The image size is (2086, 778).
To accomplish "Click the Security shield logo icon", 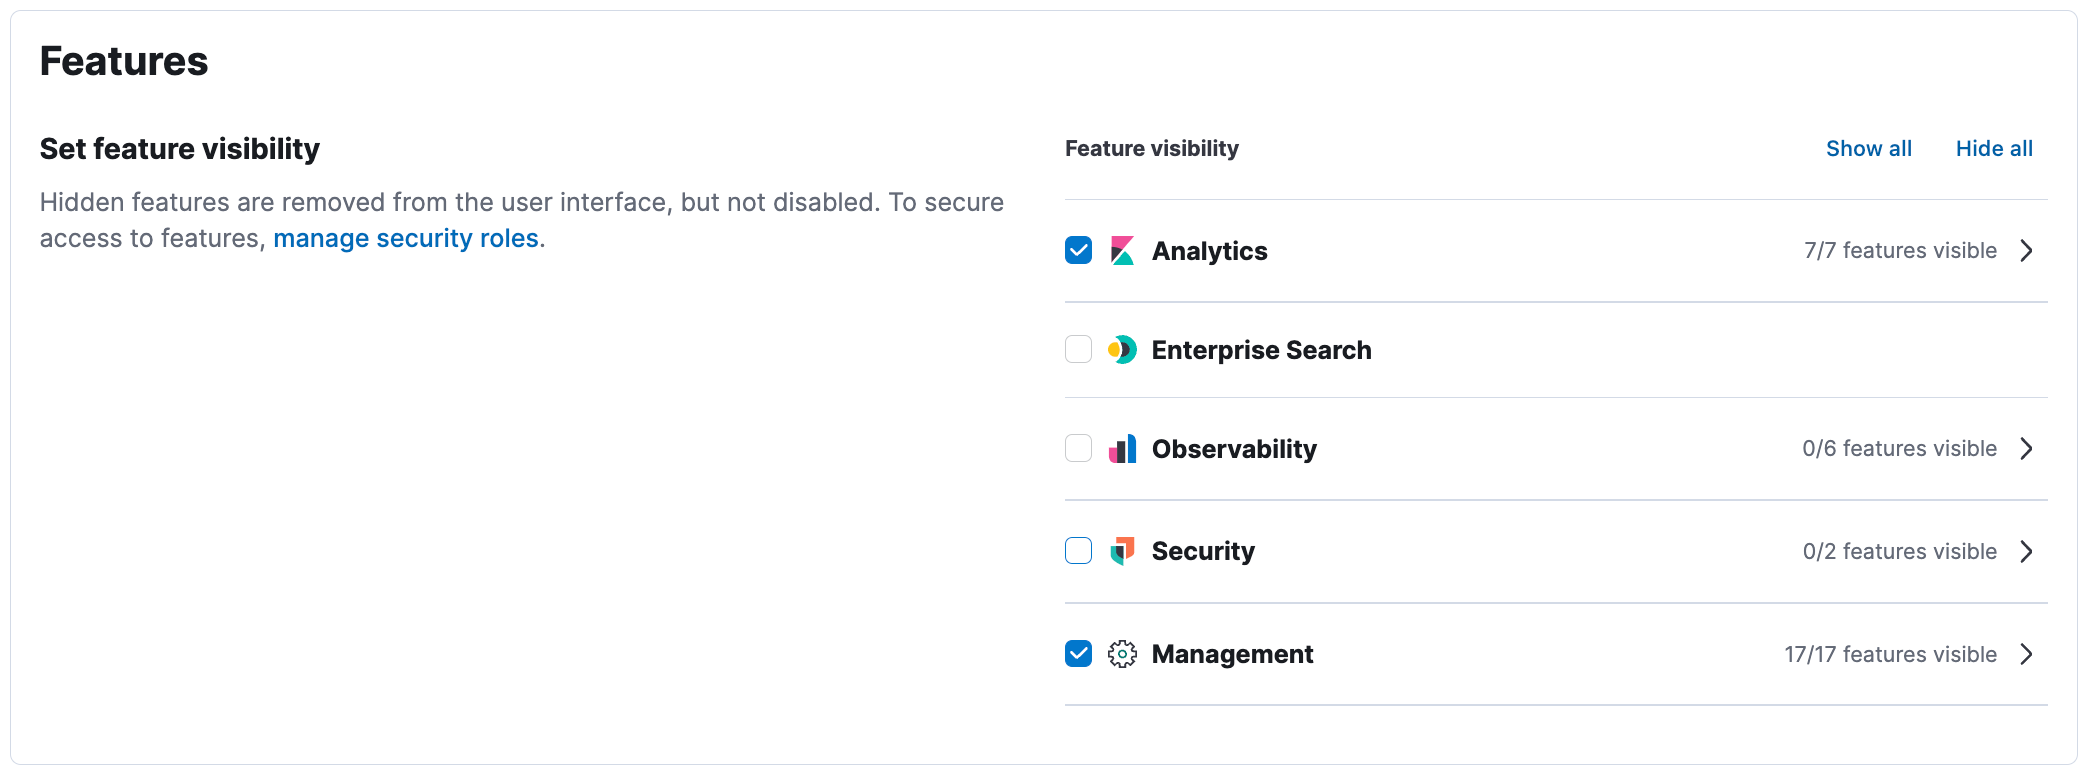I will (x=1122, y=551).
